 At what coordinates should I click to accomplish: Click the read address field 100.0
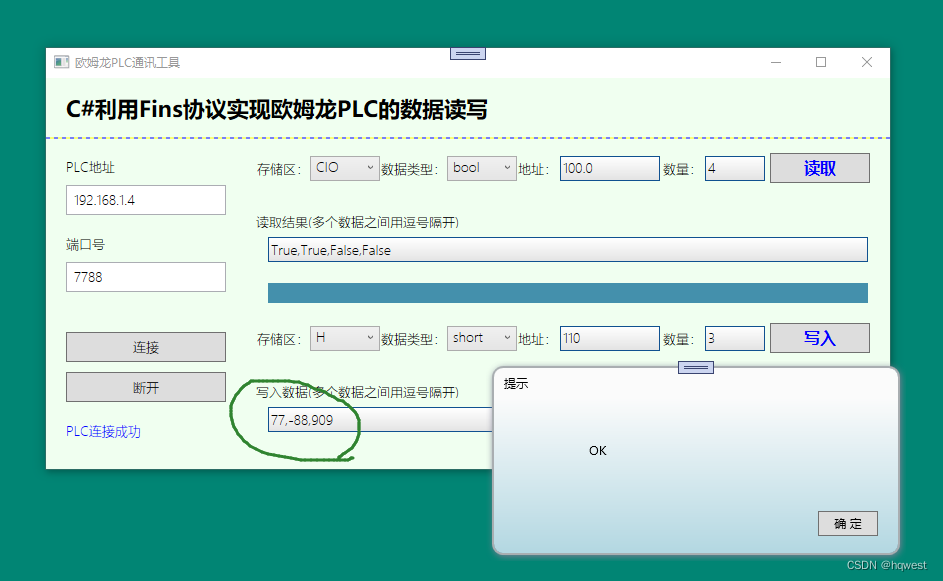point(610,168)
